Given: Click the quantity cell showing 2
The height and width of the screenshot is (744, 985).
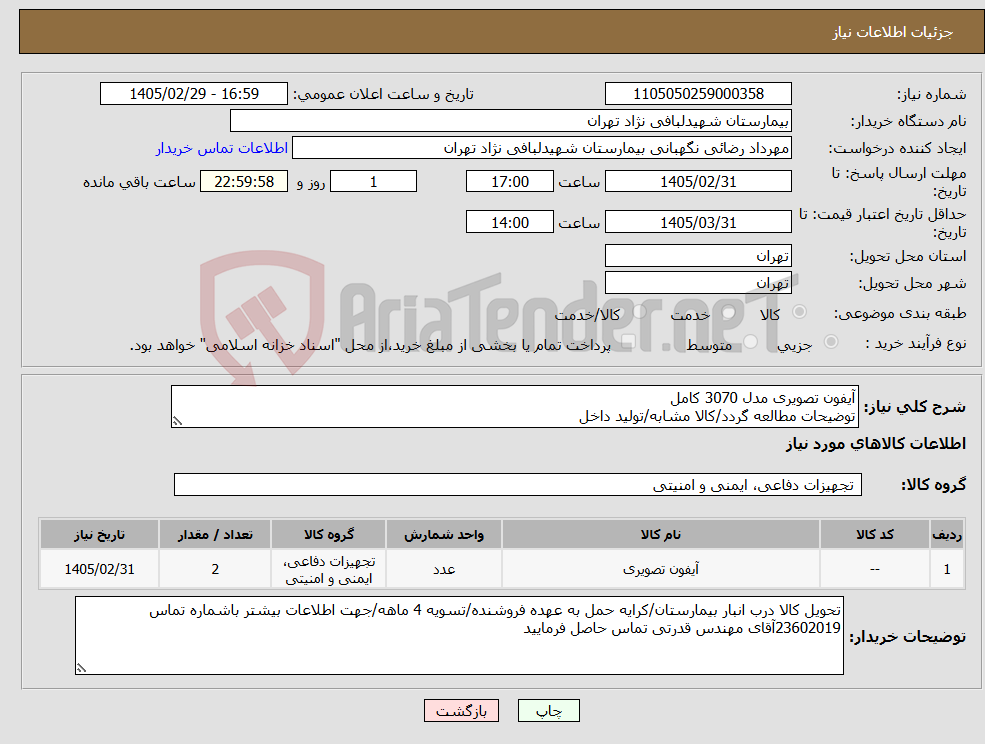Looking at the screenshot, I should point(215,569).
